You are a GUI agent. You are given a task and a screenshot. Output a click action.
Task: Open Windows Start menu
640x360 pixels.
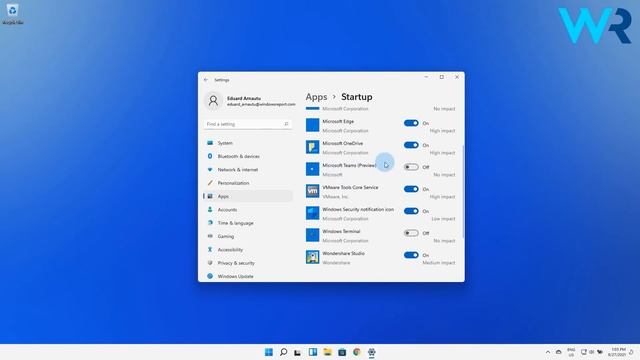tap(269, 352)
